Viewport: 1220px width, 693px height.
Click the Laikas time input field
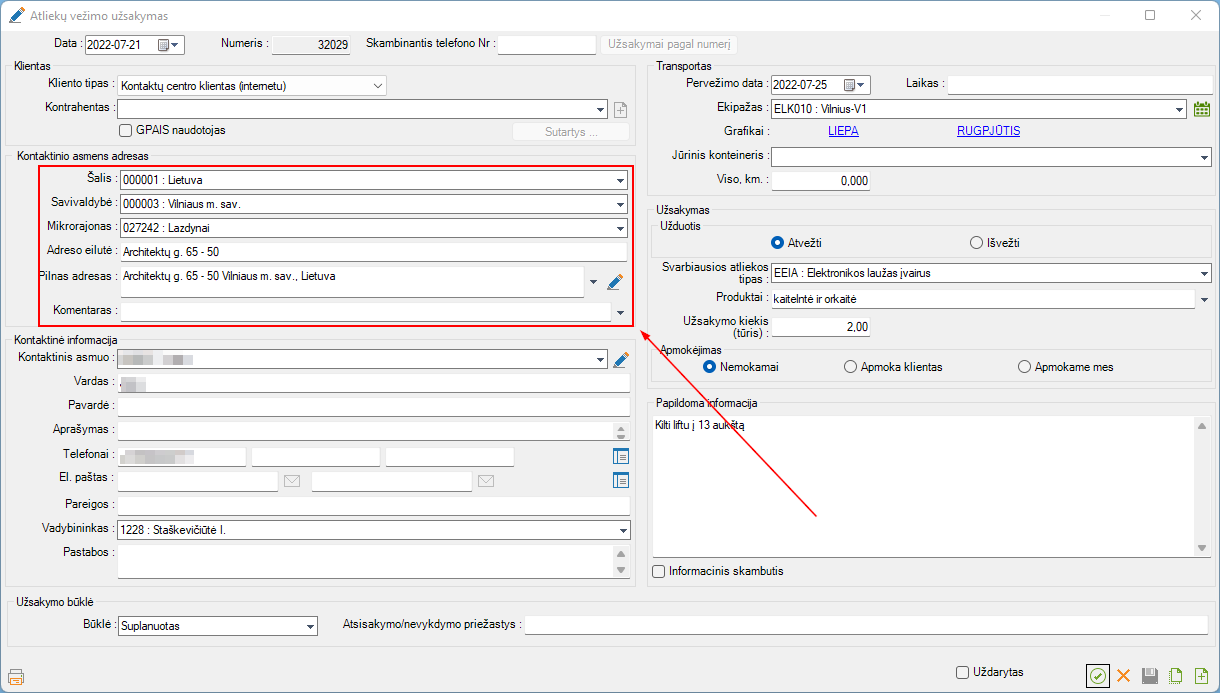coord(1078,84)
